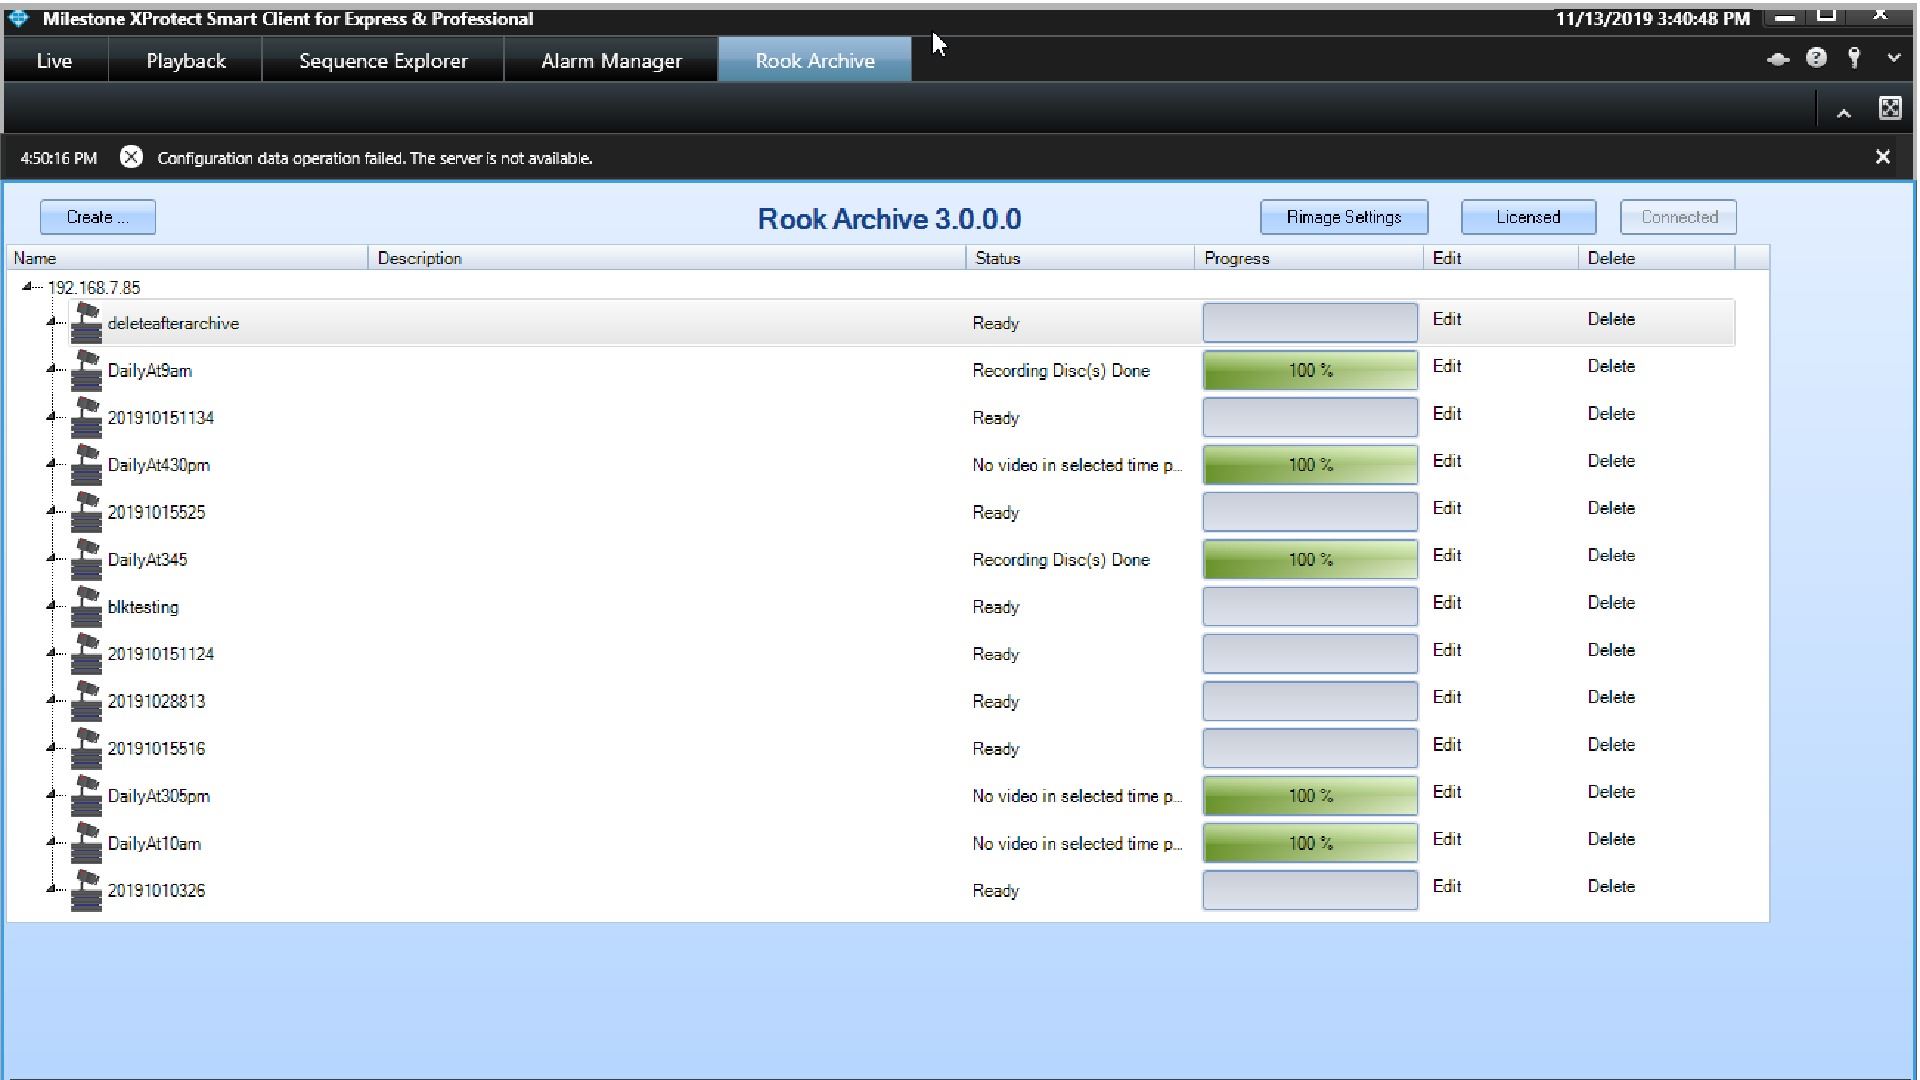Viewport: 1920px width, 1080px height.
Task: Sort by the Name column header
Action: coord(187,258)
